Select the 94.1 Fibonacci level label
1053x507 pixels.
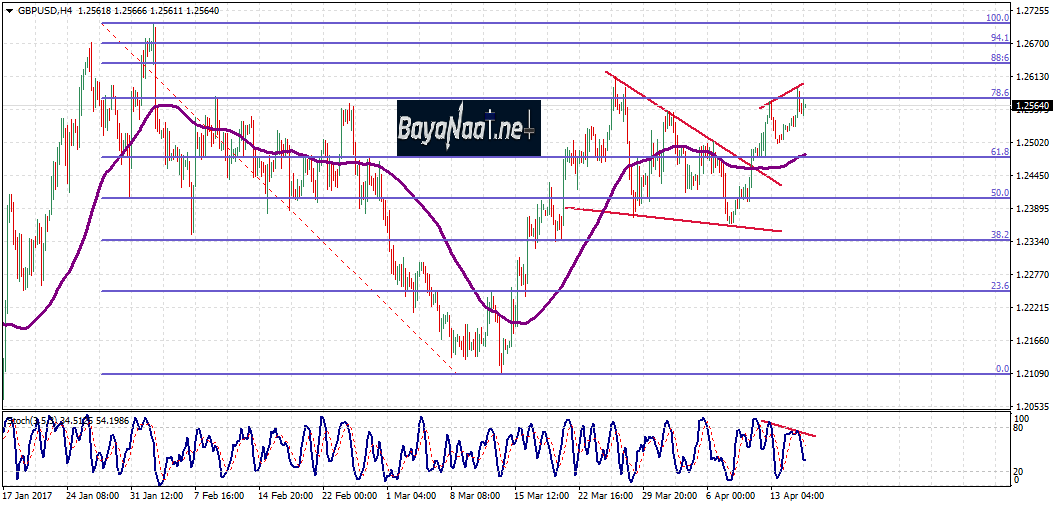[998, 38]
